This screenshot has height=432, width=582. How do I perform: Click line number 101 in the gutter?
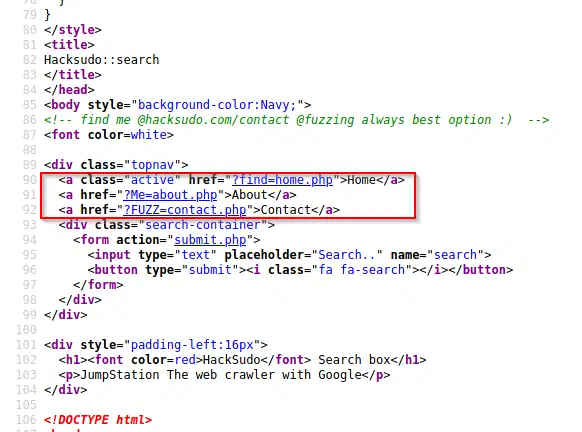(26, 345)
